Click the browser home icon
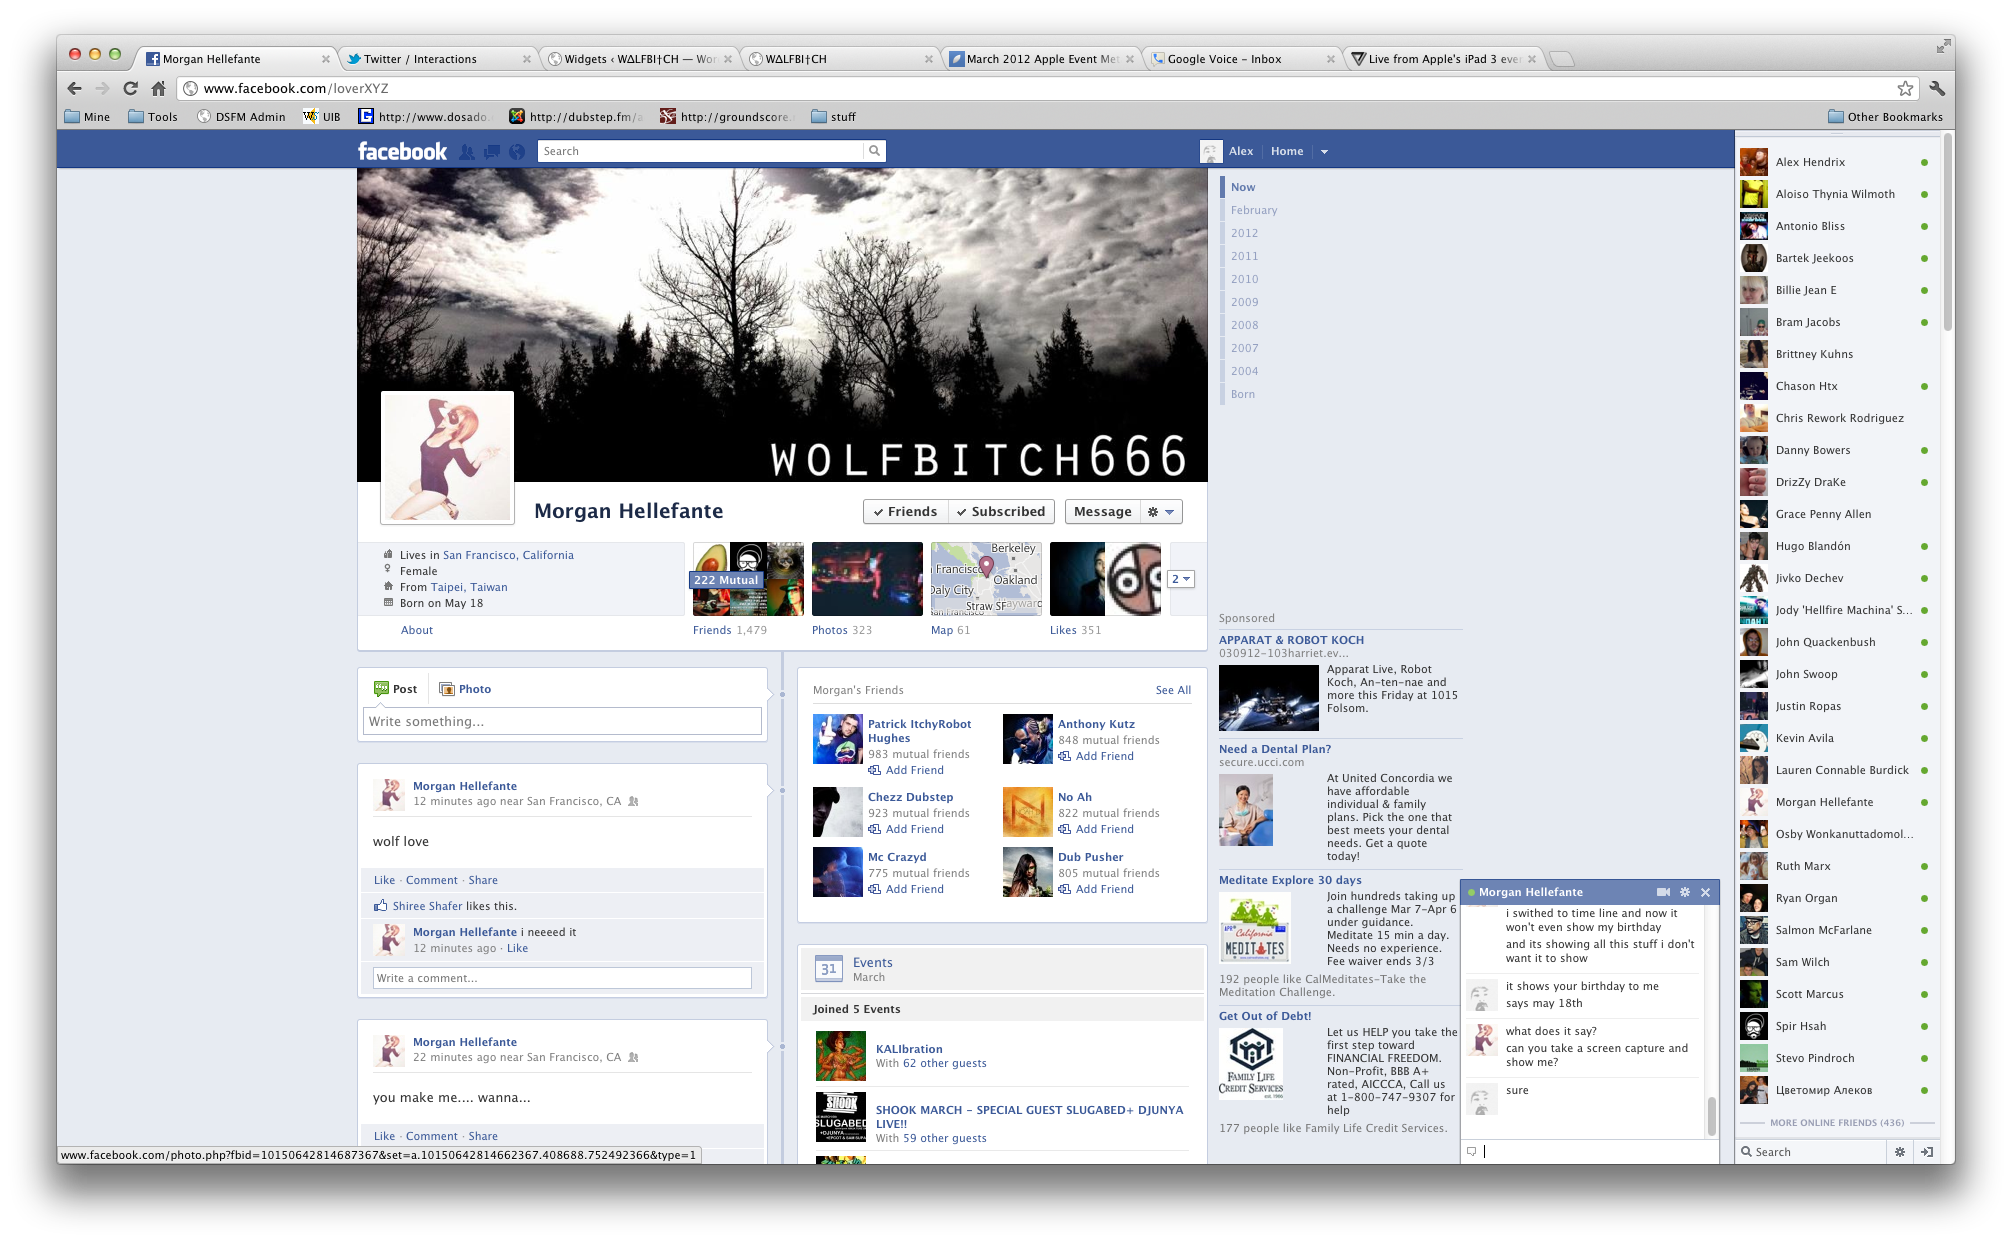The width and height of the screenshot is (2012, 1243). (x=158, y=88)
